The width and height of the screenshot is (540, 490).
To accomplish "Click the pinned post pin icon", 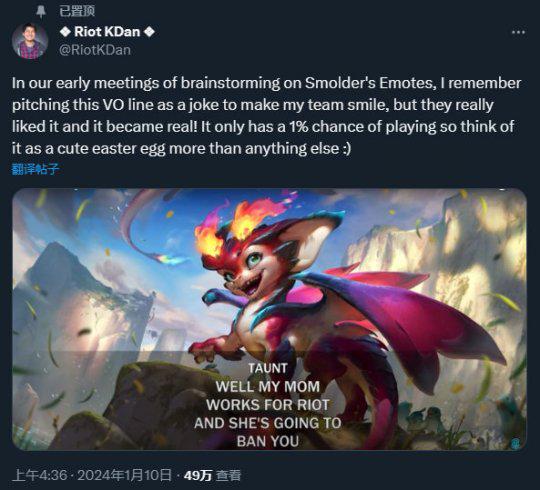I will tap(41, 11).
